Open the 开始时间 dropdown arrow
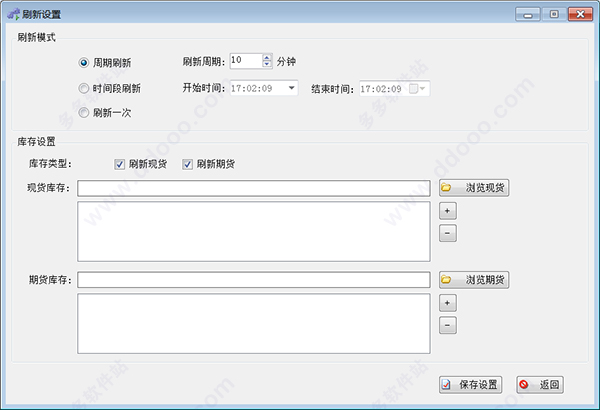 coord(292,88)
